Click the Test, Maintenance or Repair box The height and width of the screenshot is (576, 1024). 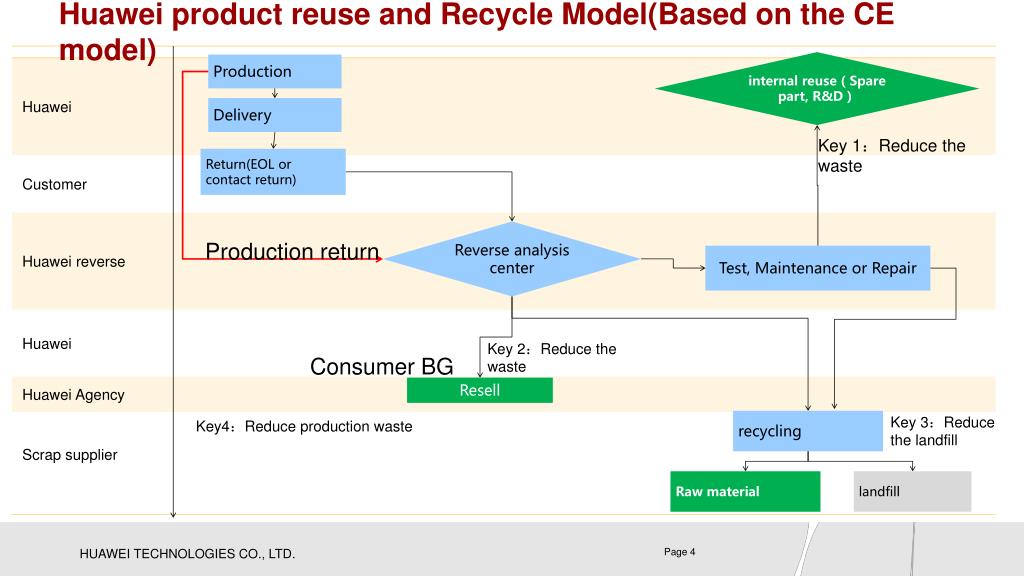point(818,268)
